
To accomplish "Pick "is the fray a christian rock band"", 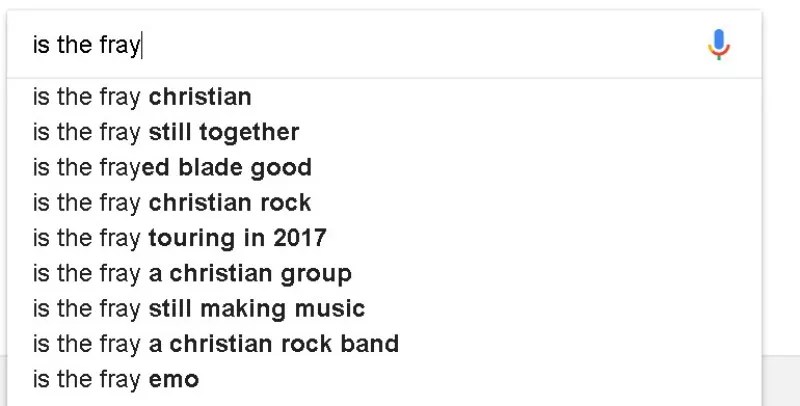I will point(215,344).
